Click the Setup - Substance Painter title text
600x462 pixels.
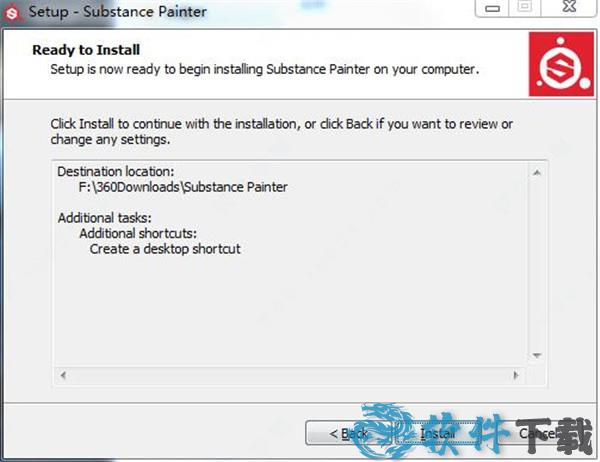click(118, 11)
